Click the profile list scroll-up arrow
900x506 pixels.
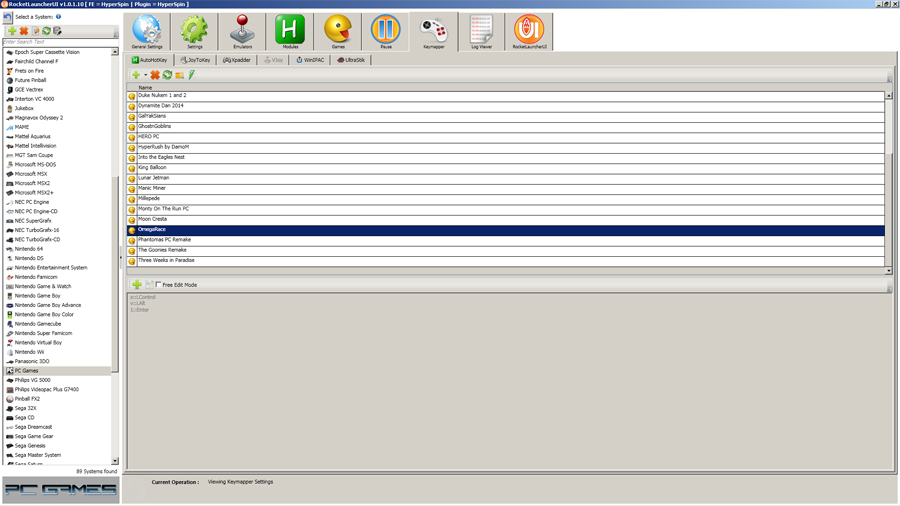point(889,95)
